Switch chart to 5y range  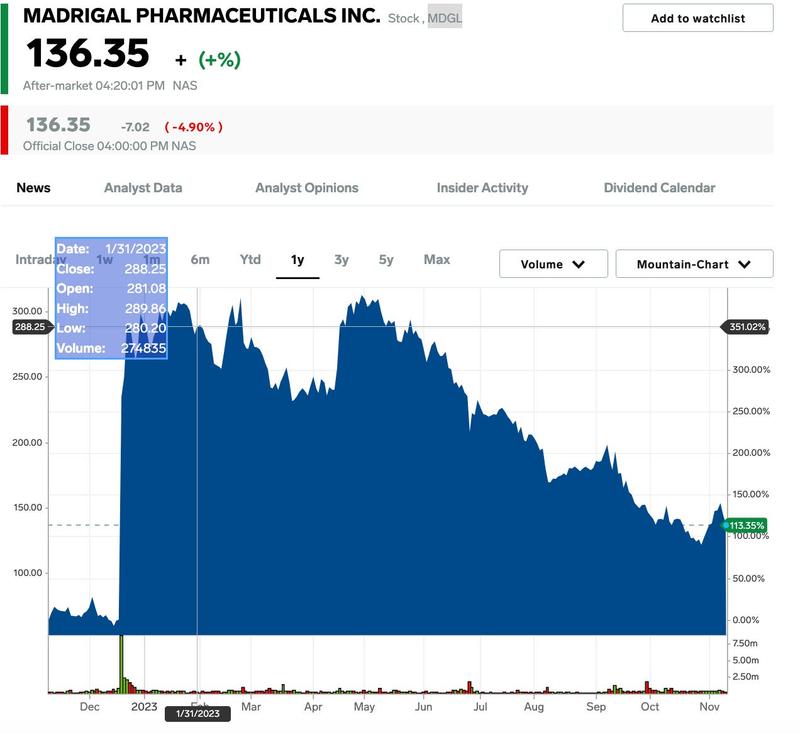tap(386, 260)
